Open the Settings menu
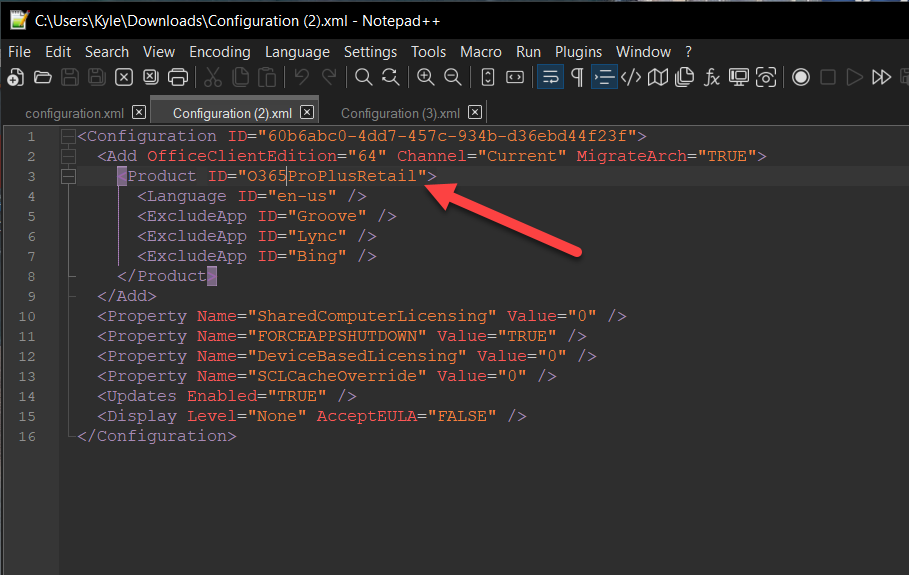The width and height of the screenshot is (909, 575). pyautogui.click(x=370, y=52)
